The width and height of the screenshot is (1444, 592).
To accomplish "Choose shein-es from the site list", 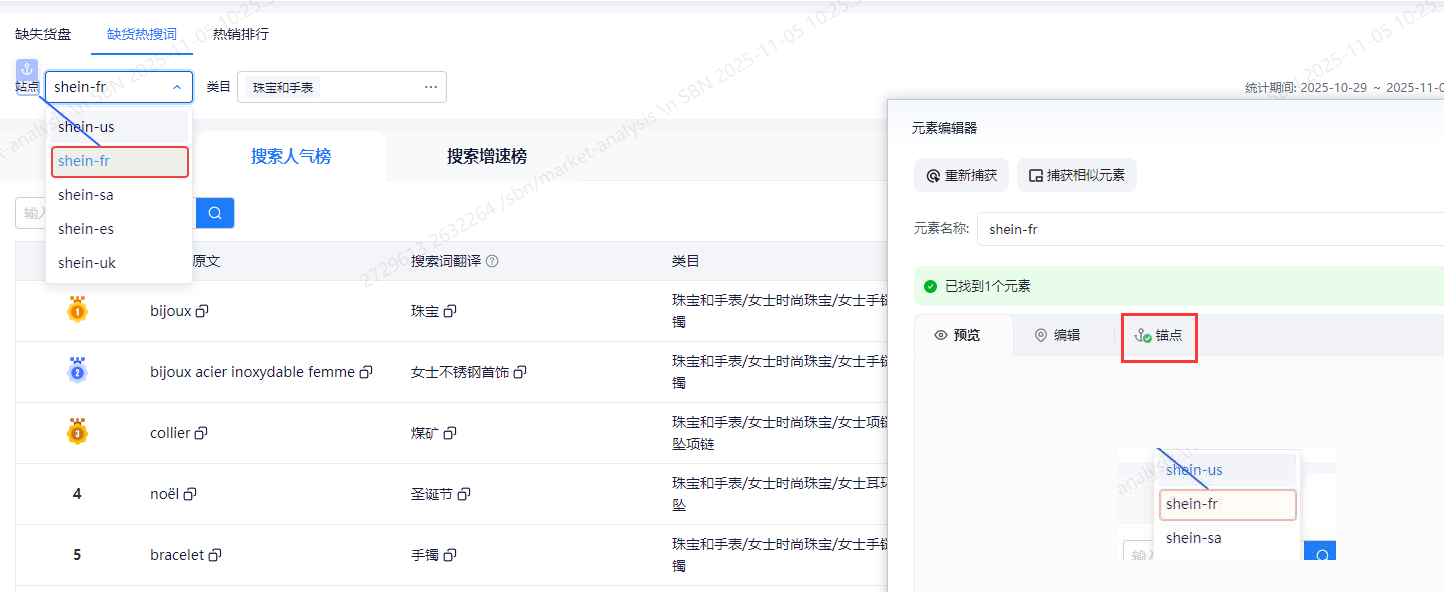I will click(119, 229).
